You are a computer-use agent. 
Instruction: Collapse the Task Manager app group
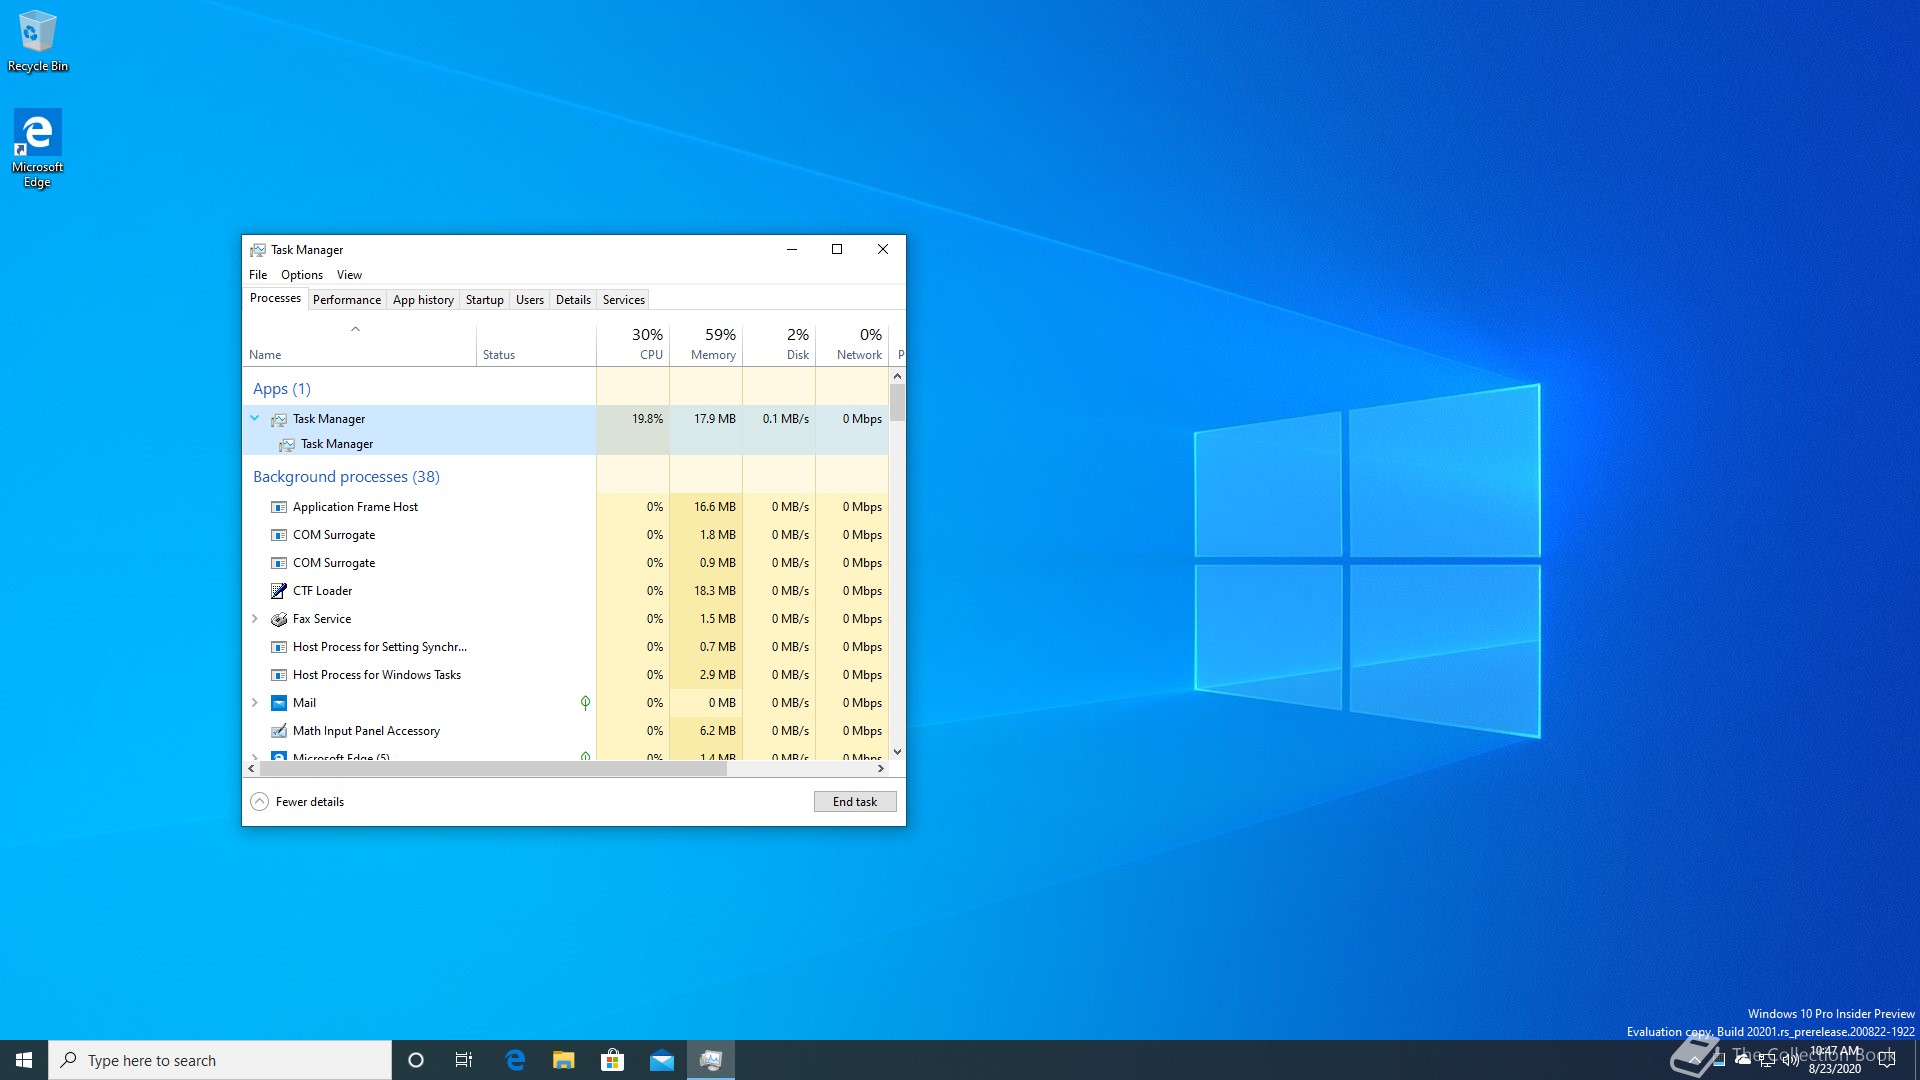[x=255, y=418]
